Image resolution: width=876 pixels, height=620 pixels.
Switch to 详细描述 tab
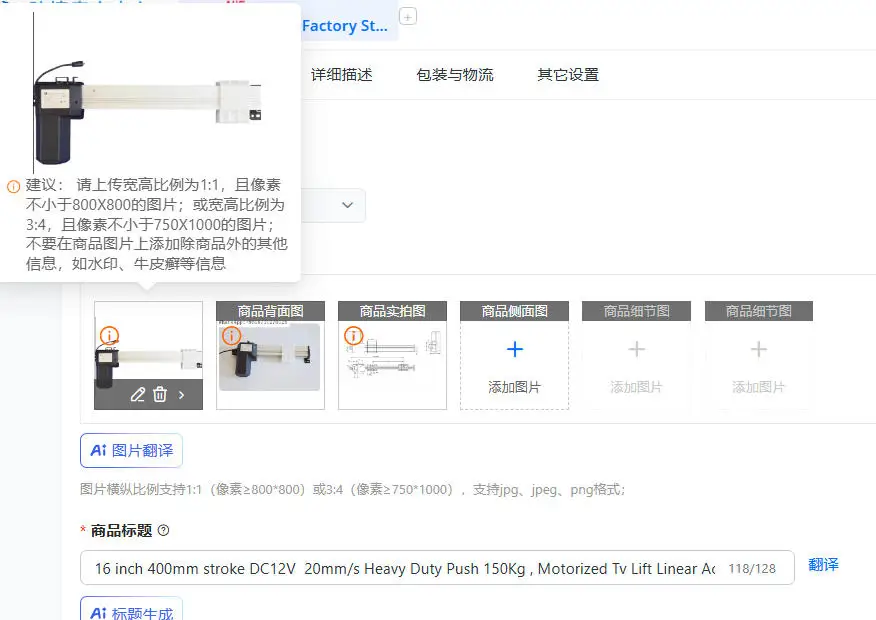pos(341,75)
